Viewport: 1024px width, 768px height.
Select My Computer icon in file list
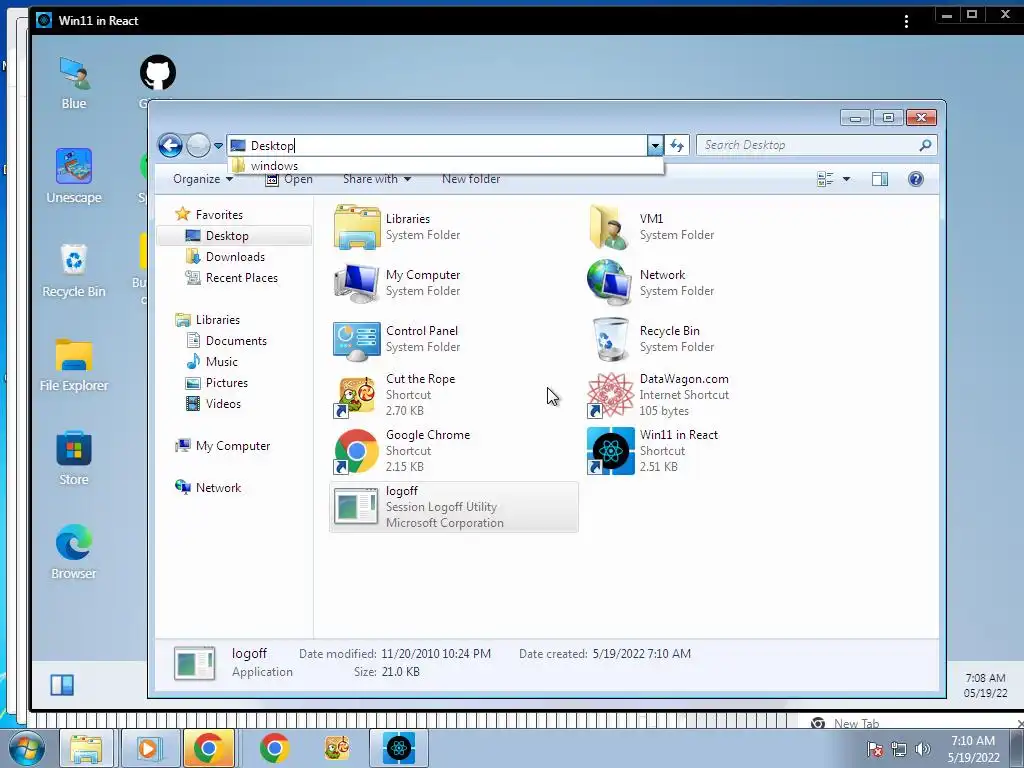coord(357,283)
